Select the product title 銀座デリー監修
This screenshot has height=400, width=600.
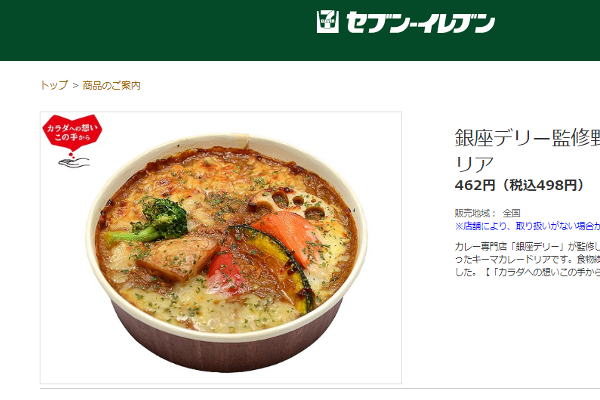(527, 138)
